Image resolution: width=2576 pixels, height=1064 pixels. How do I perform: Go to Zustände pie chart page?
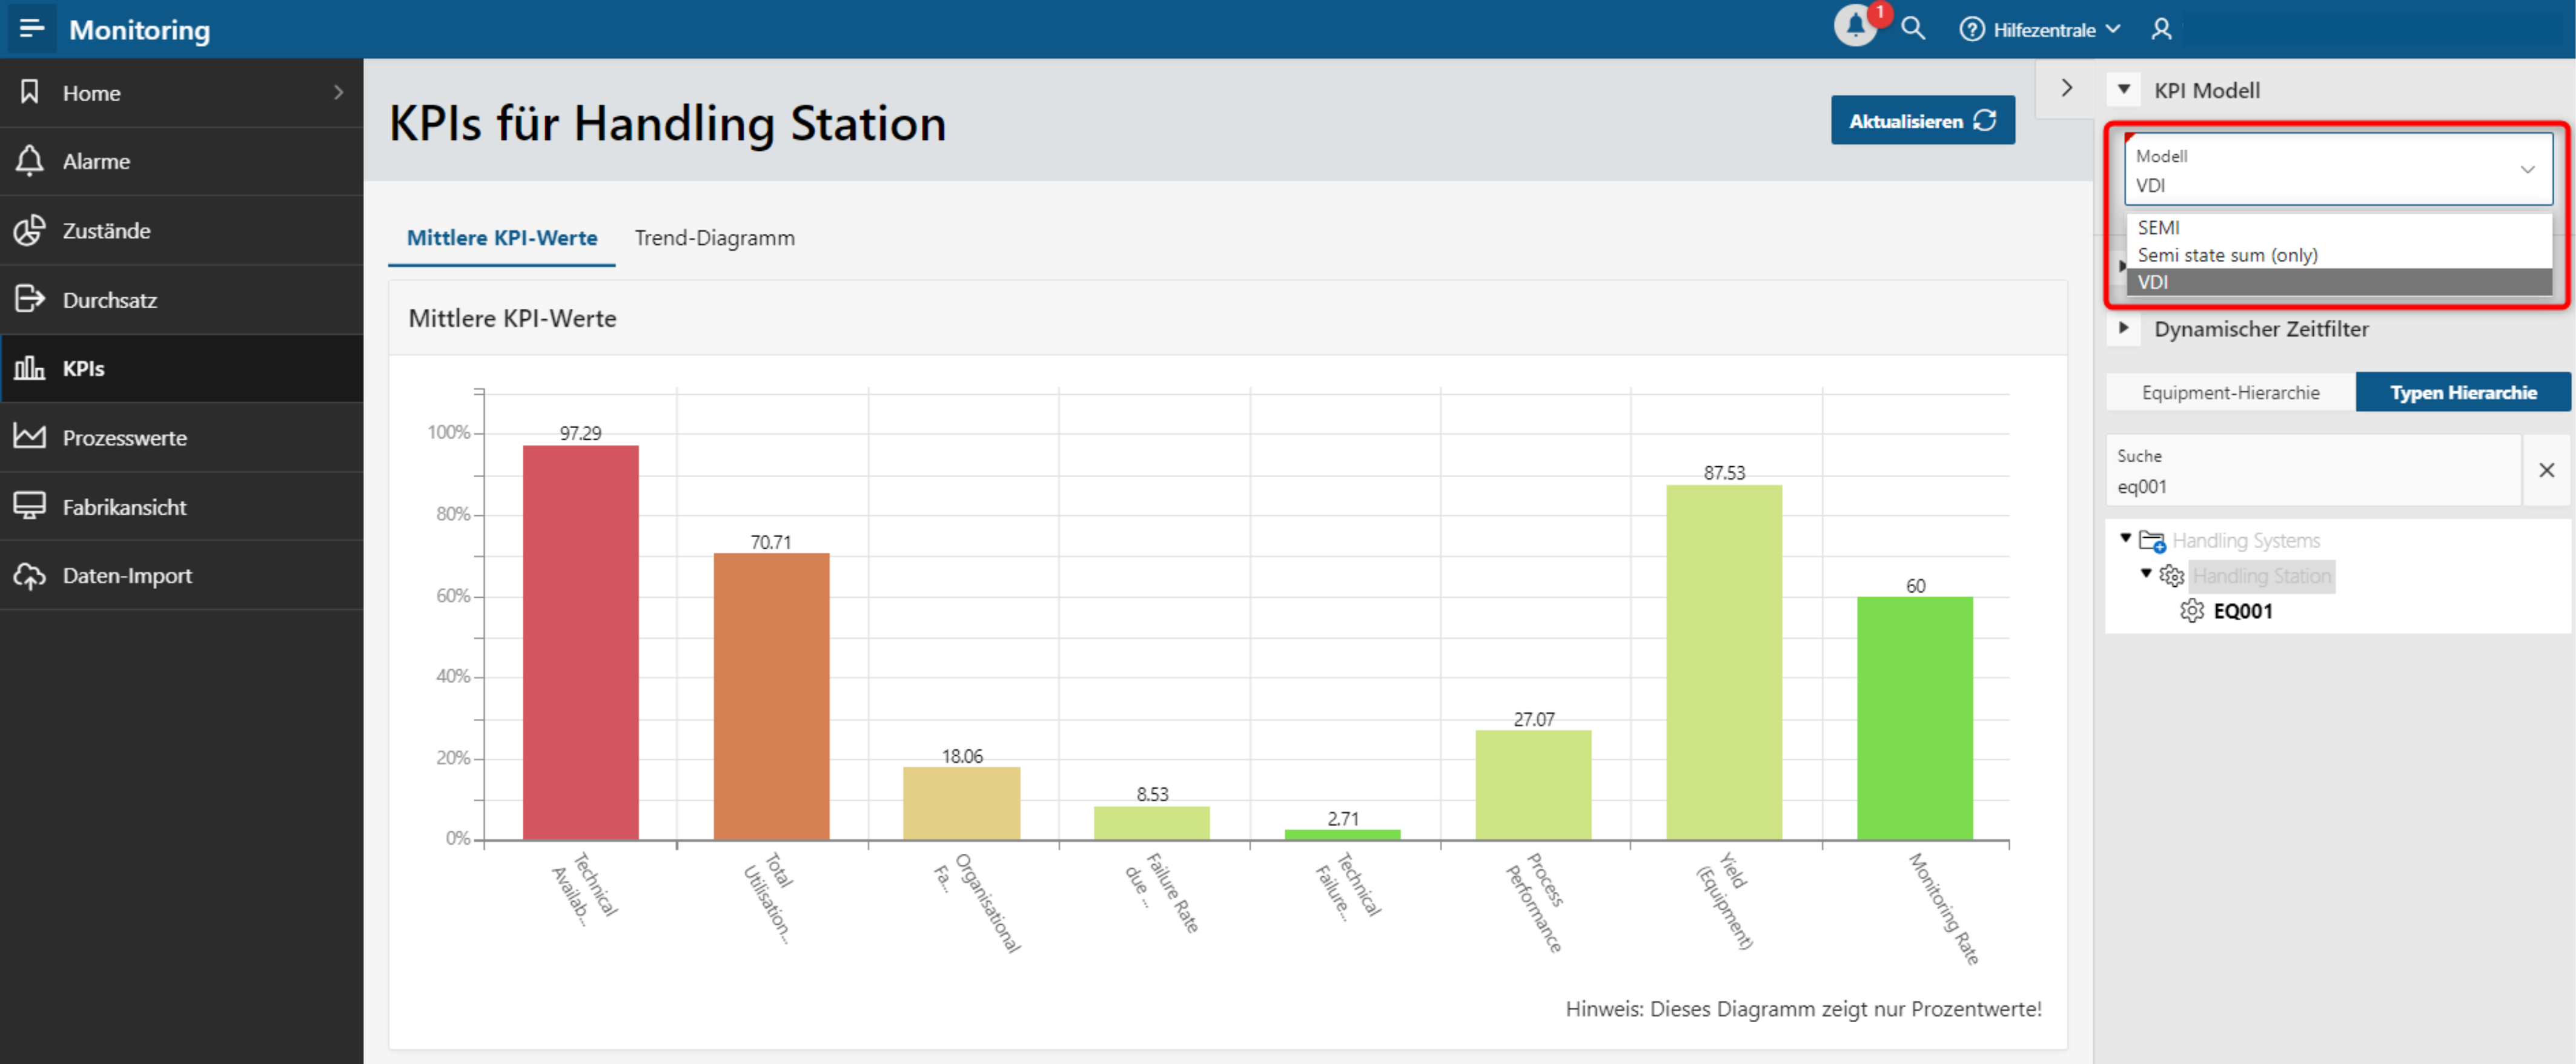(106, 230)
